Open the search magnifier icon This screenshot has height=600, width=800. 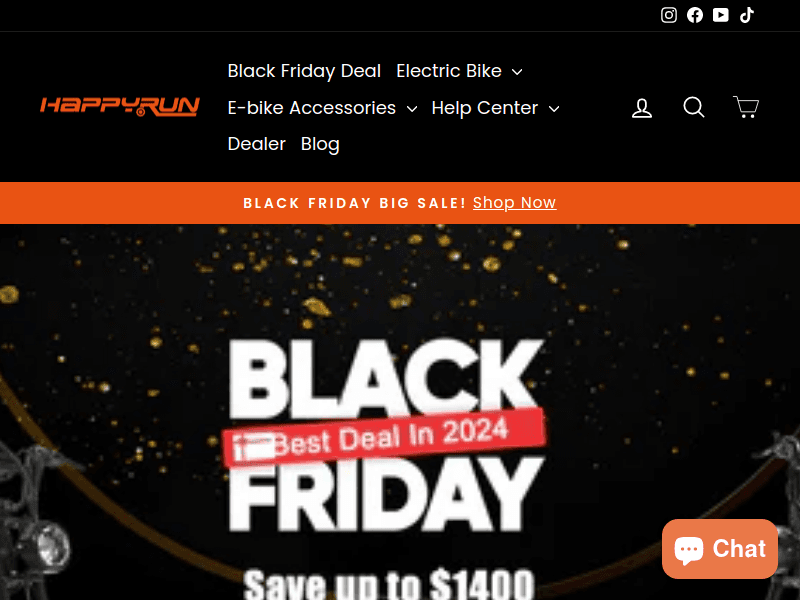(x=694, y=107)
